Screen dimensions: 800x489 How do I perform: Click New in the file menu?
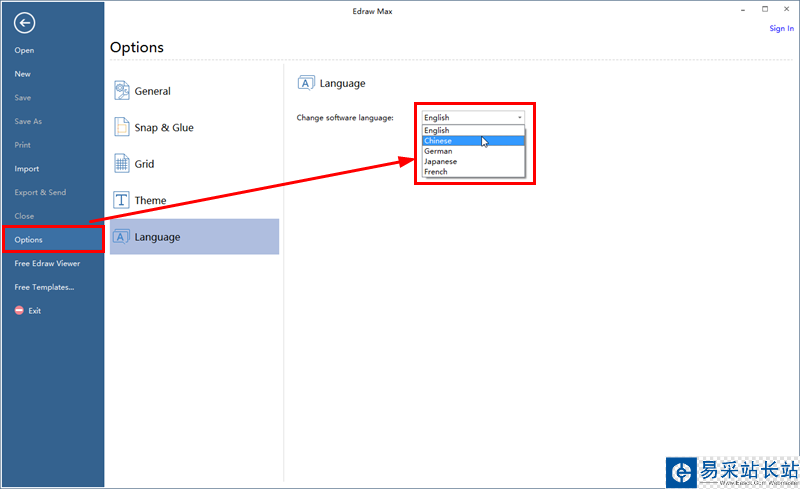(x=22, y=74)
